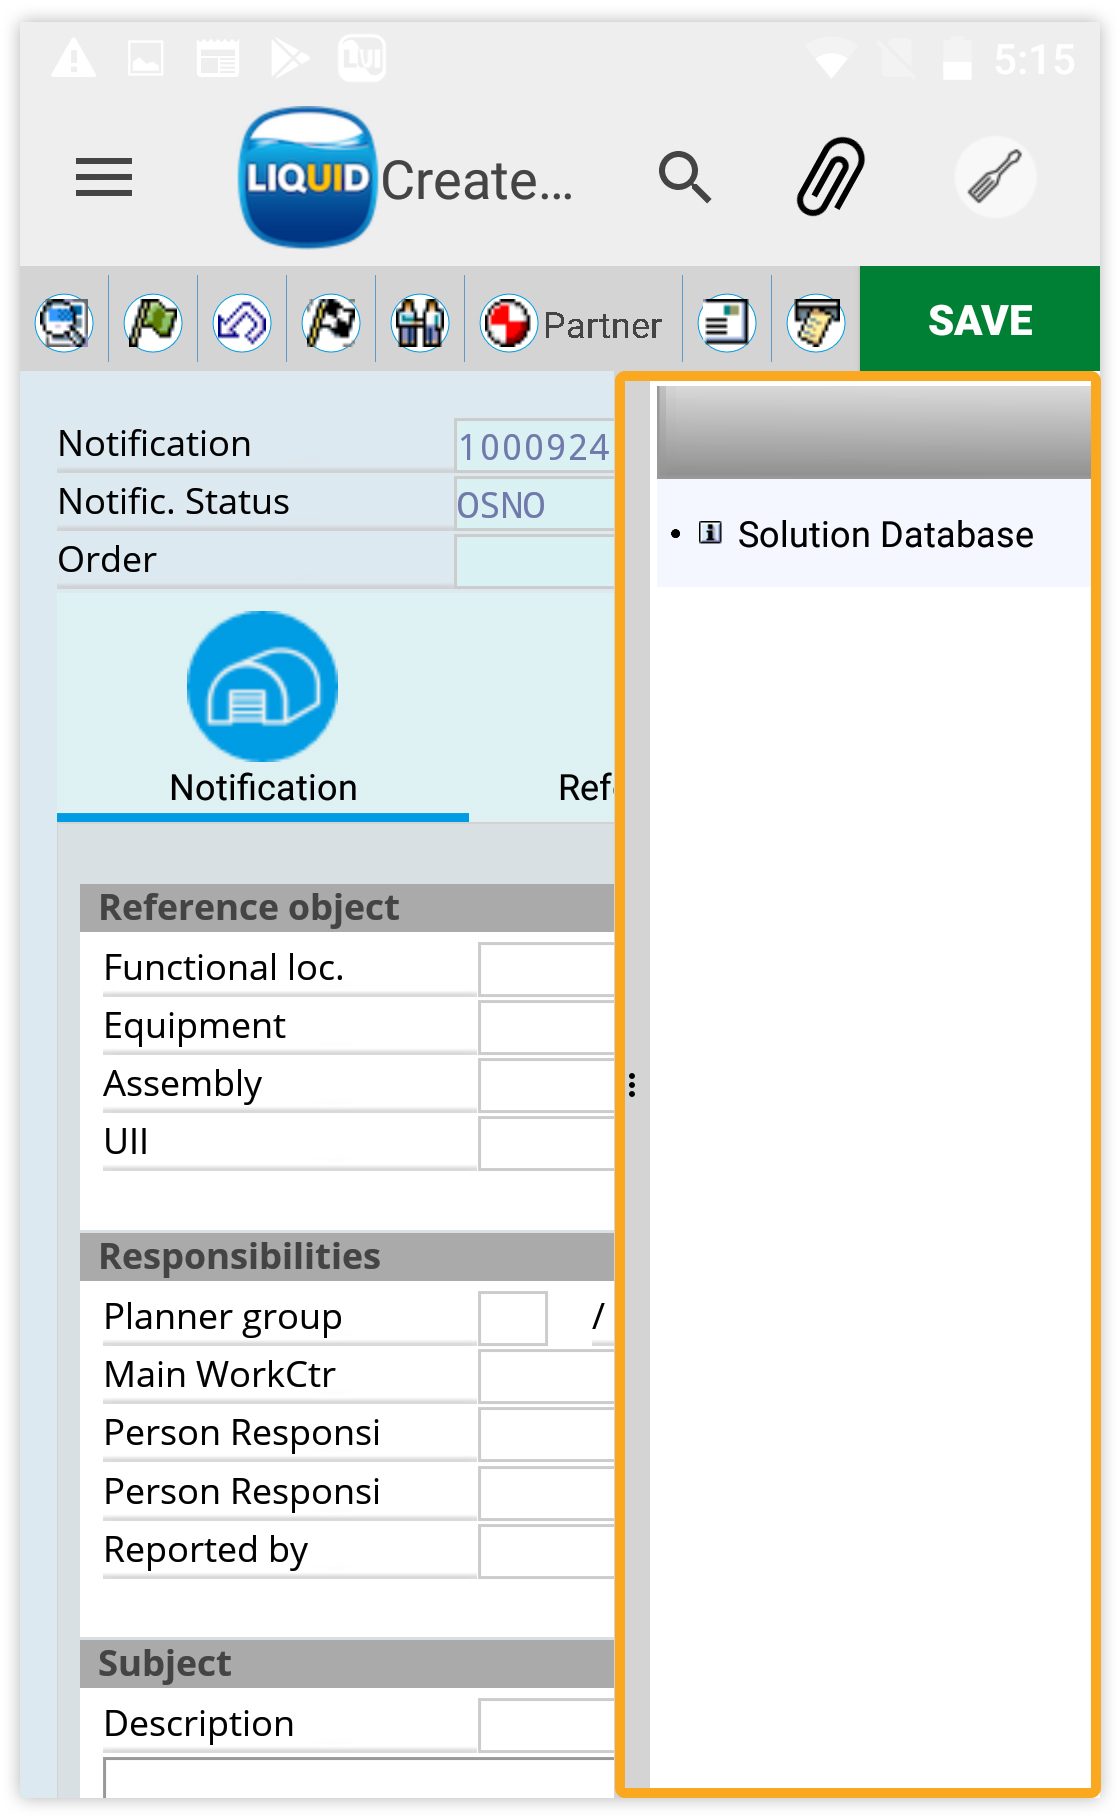Click the magnifier-over-screen toolbar icon
Screen dimensions: 1120x1820
click(64, 323)
